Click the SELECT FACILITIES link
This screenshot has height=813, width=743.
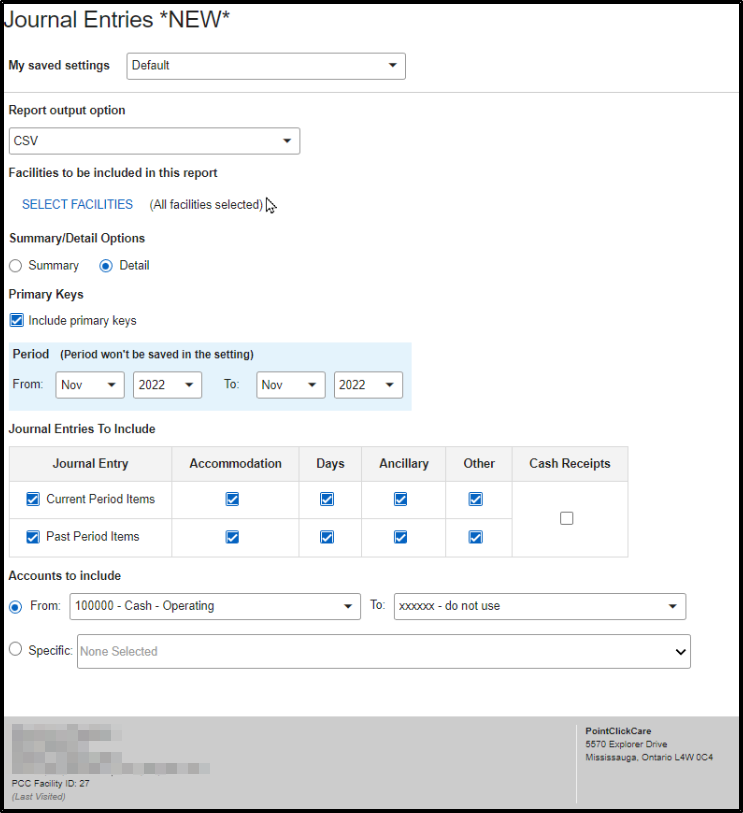(77, 204)
